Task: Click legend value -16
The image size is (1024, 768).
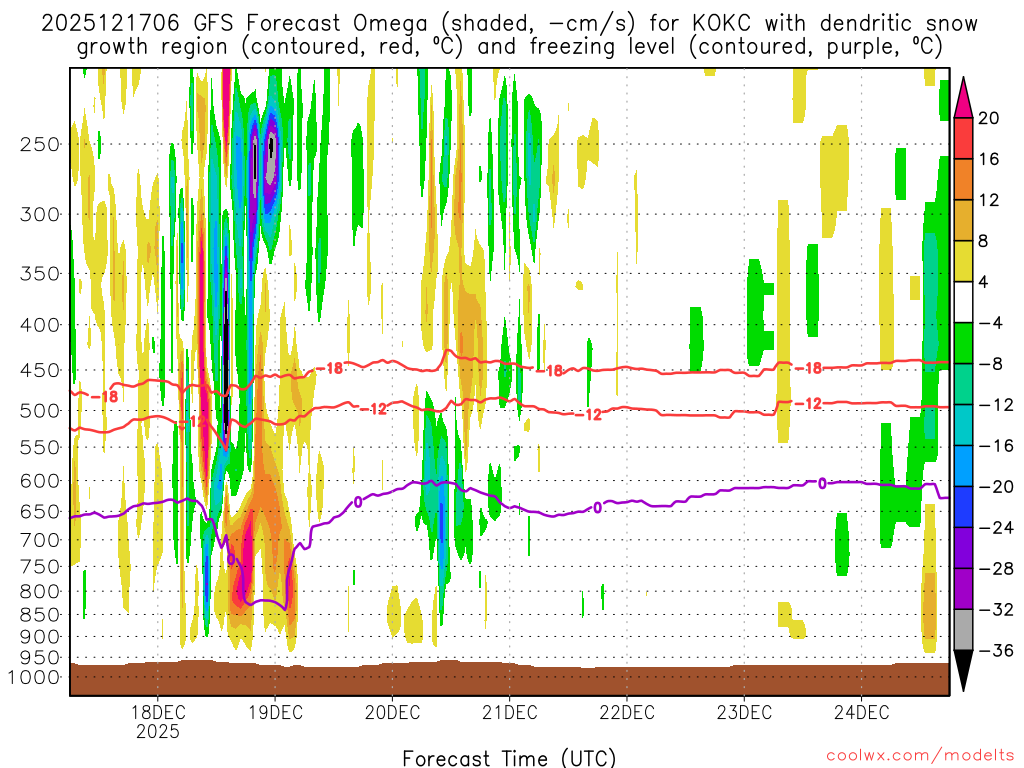Action: tap(995, 446)
